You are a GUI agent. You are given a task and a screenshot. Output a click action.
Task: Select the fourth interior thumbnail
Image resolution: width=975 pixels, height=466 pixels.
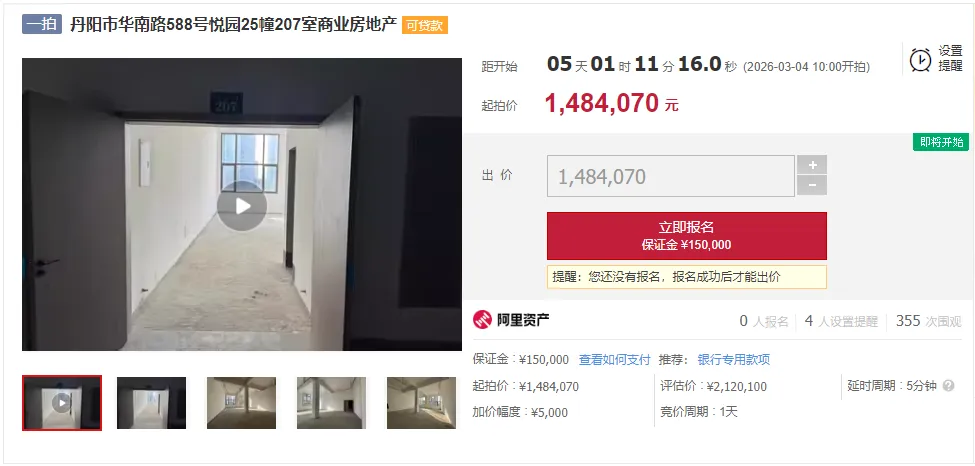[x=331, y=403]
